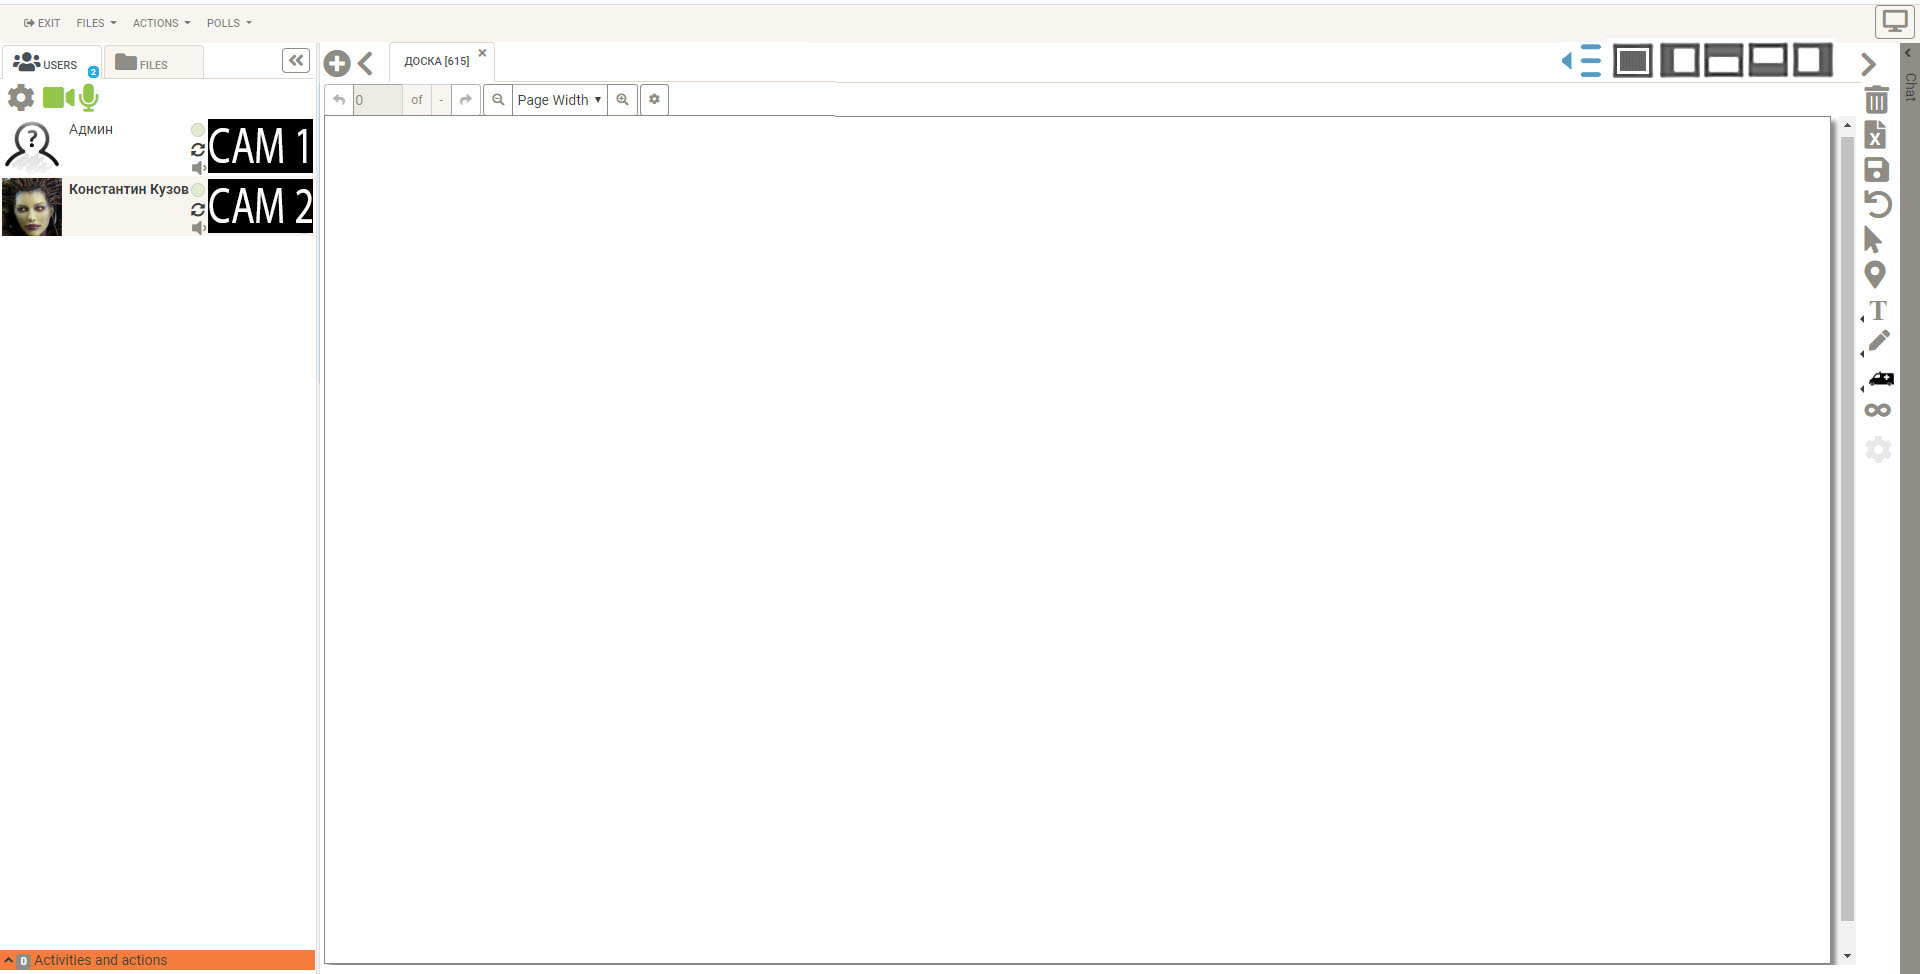
Task: Mute the speaker for Константин Кузов
Action: click(198, 228)
